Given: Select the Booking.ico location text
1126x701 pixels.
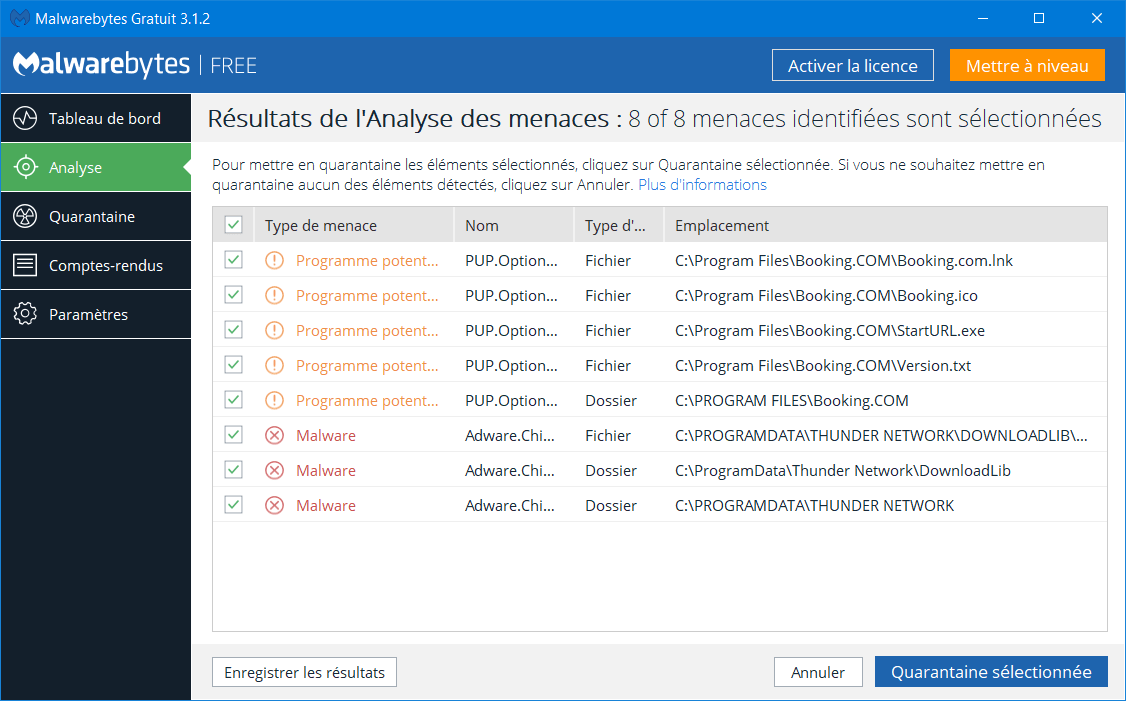Looking at the screenshot, I should point(826,295).
